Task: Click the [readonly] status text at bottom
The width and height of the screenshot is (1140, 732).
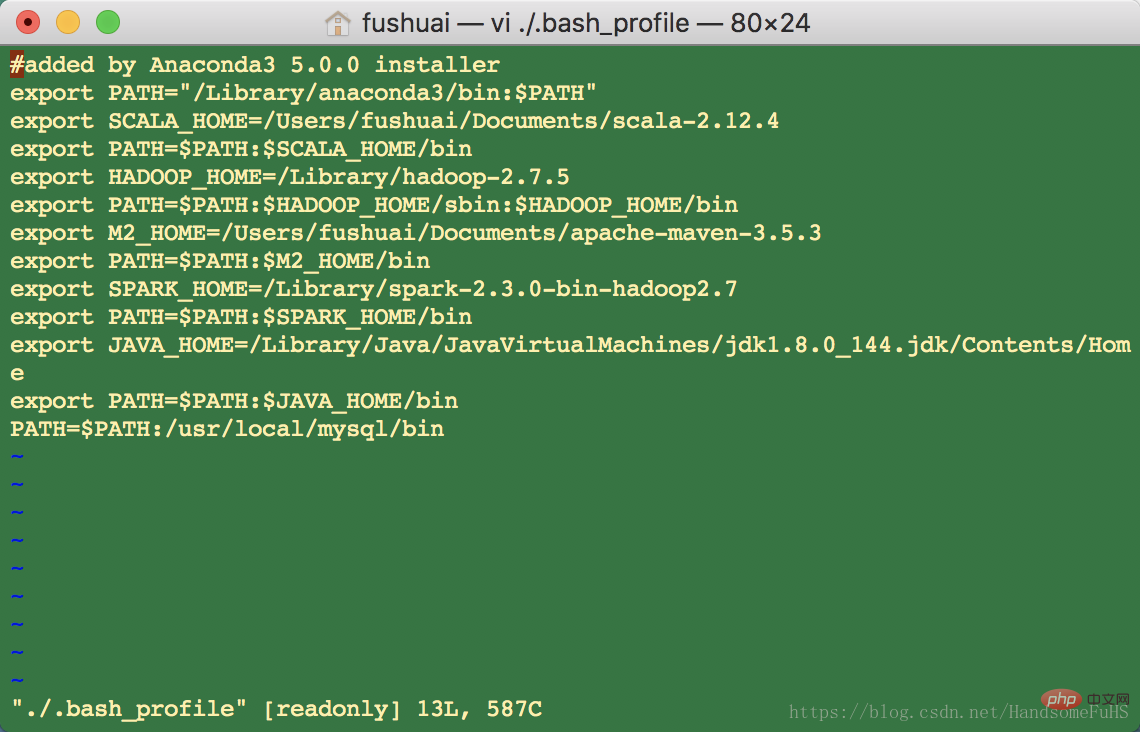Action: click(x=332, y=709)
